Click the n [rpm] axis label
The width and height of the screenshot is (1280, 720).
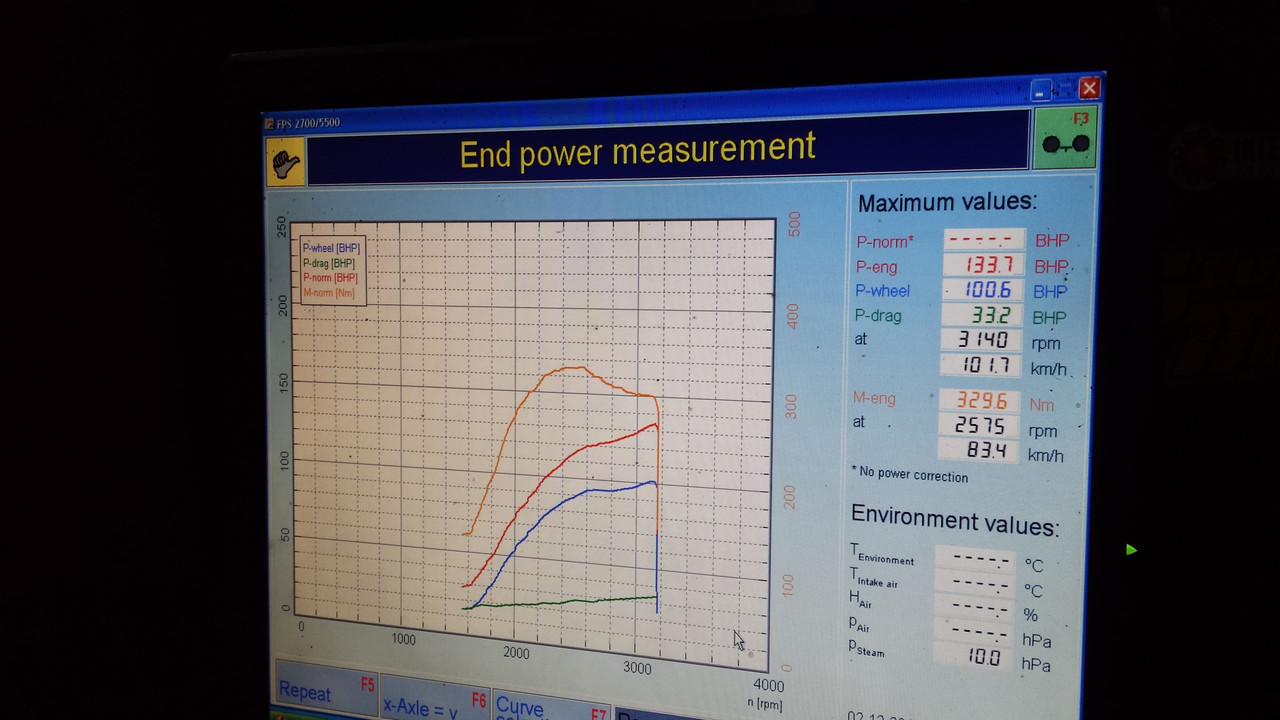click(765, 703)
